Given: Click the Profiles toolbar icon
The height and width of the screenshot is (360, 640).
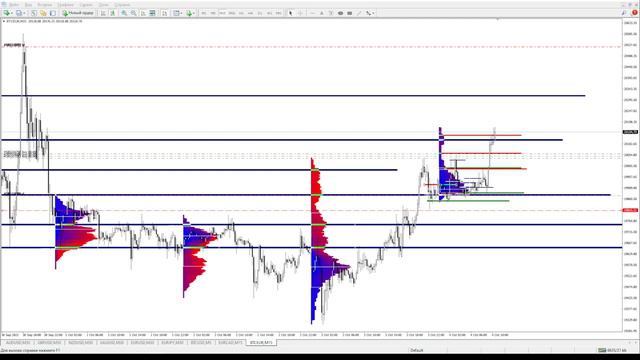Looking at the screenshot, I should [19, 13].
